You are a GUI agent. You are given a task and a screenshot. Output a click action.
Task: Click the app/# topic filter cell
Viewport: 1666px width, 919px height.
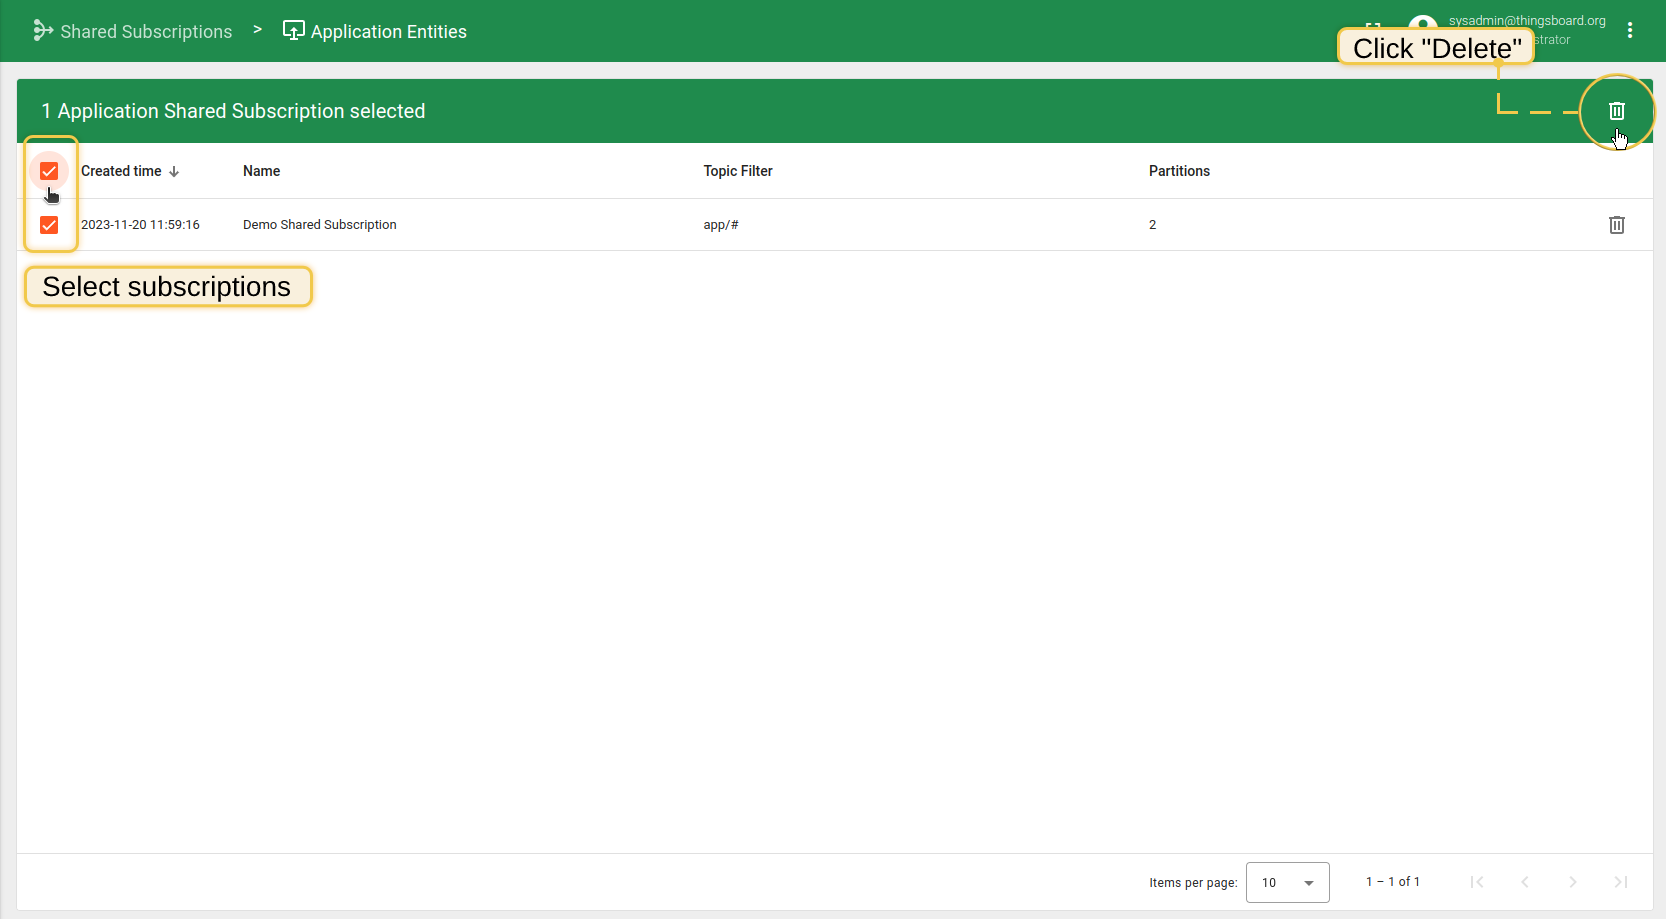720,225
